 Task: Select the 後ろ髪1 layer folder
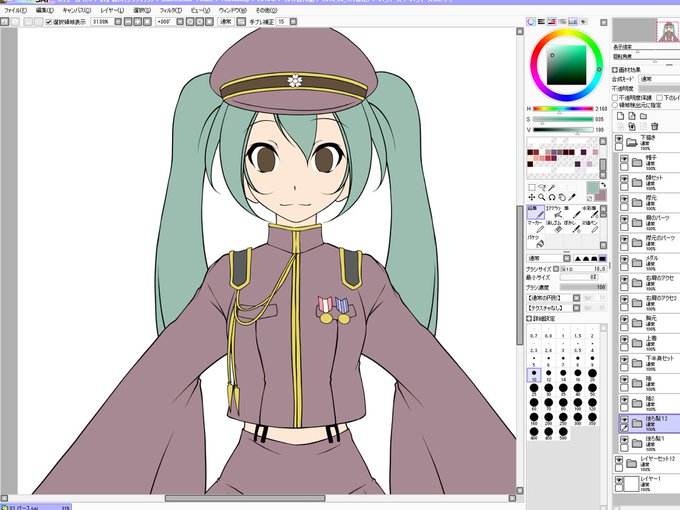coord(649,443)
